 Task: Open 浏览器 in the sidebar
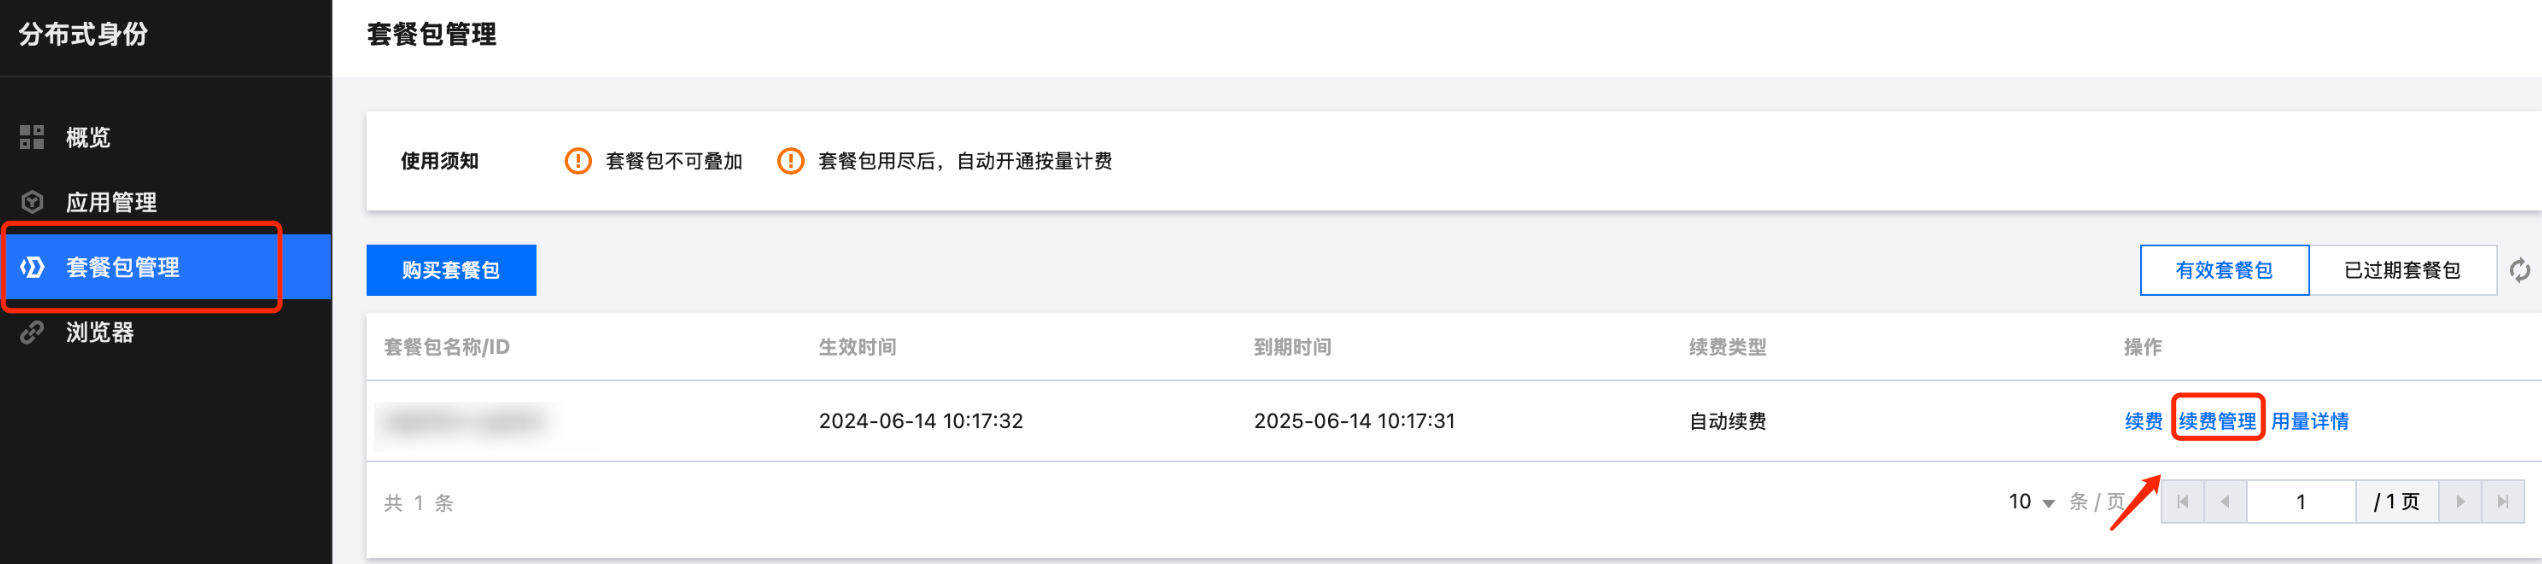100,332
